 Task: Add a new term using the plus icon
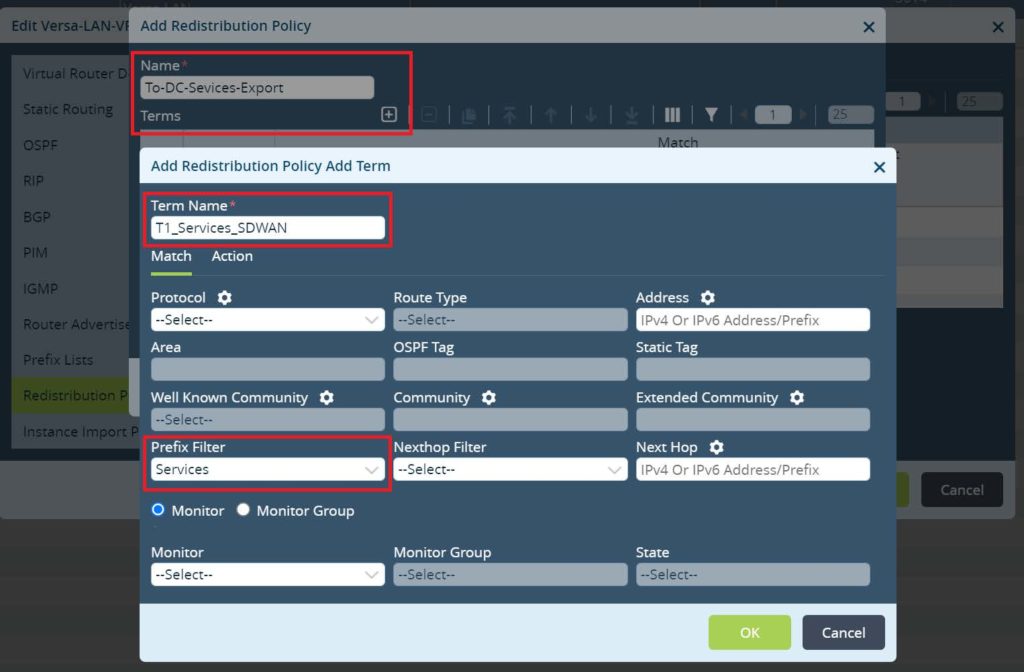tap(389, 113)
